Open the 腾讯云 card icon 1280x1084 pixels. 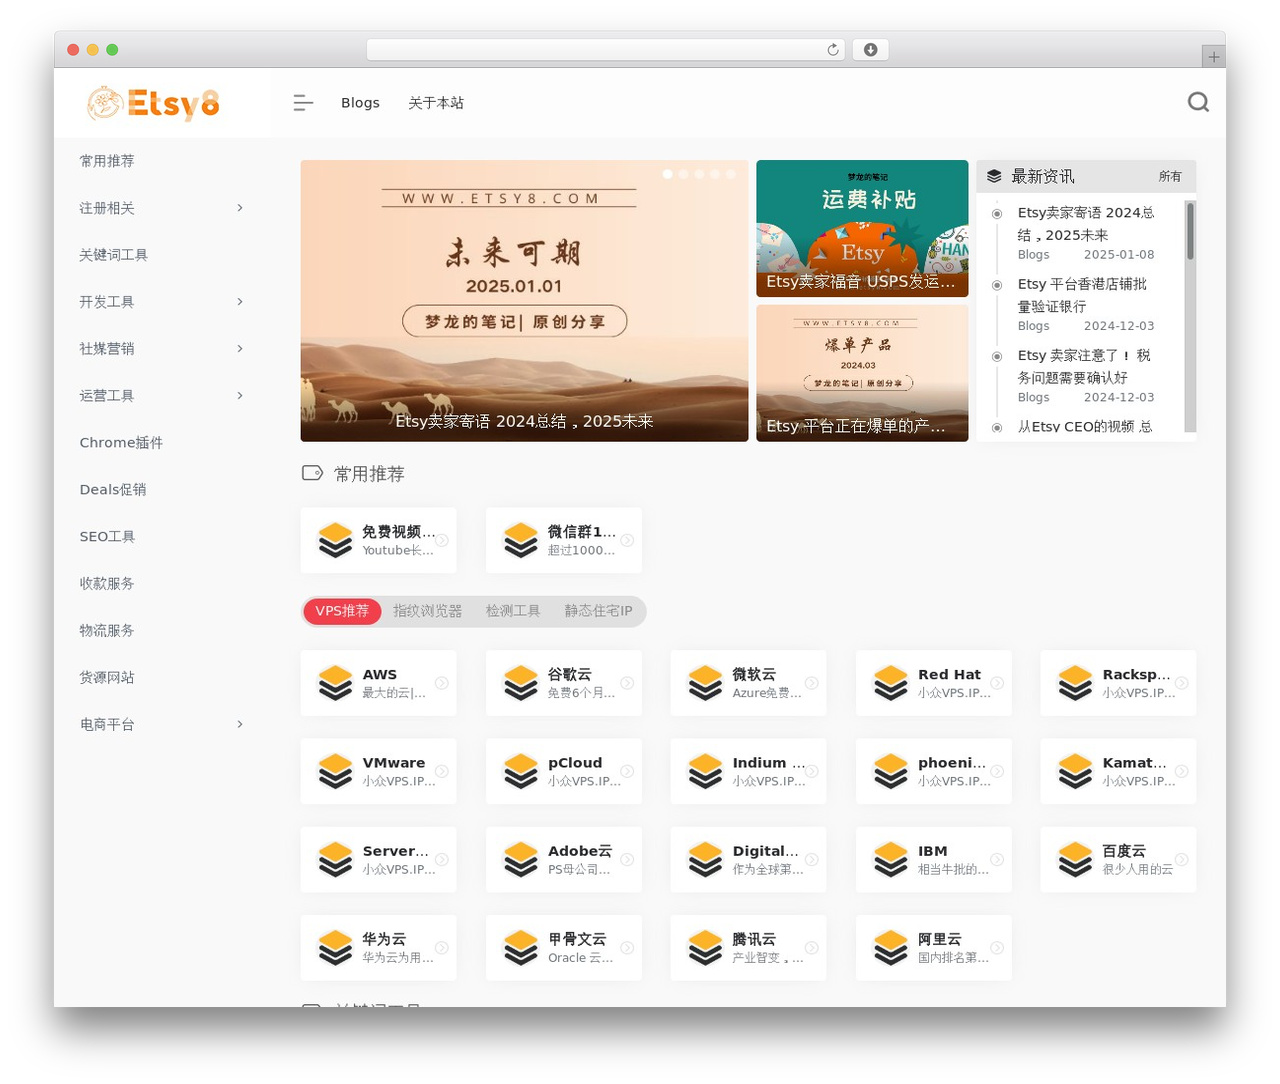point(706,947)
